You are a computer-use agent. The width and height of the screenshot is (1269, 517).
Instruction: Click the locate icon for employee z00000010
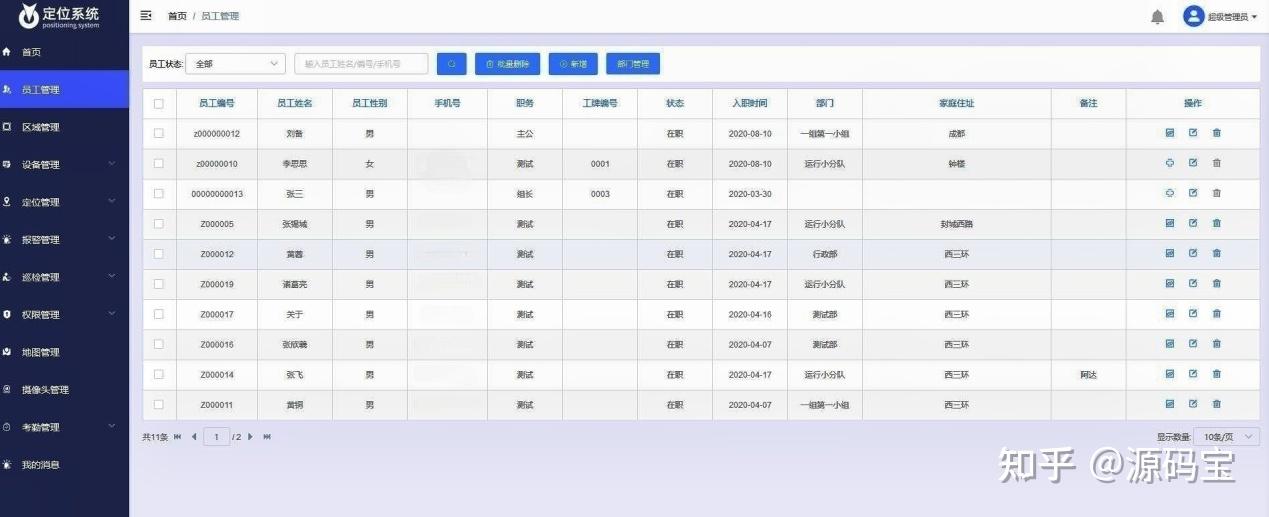click(x=1169, y=163)
